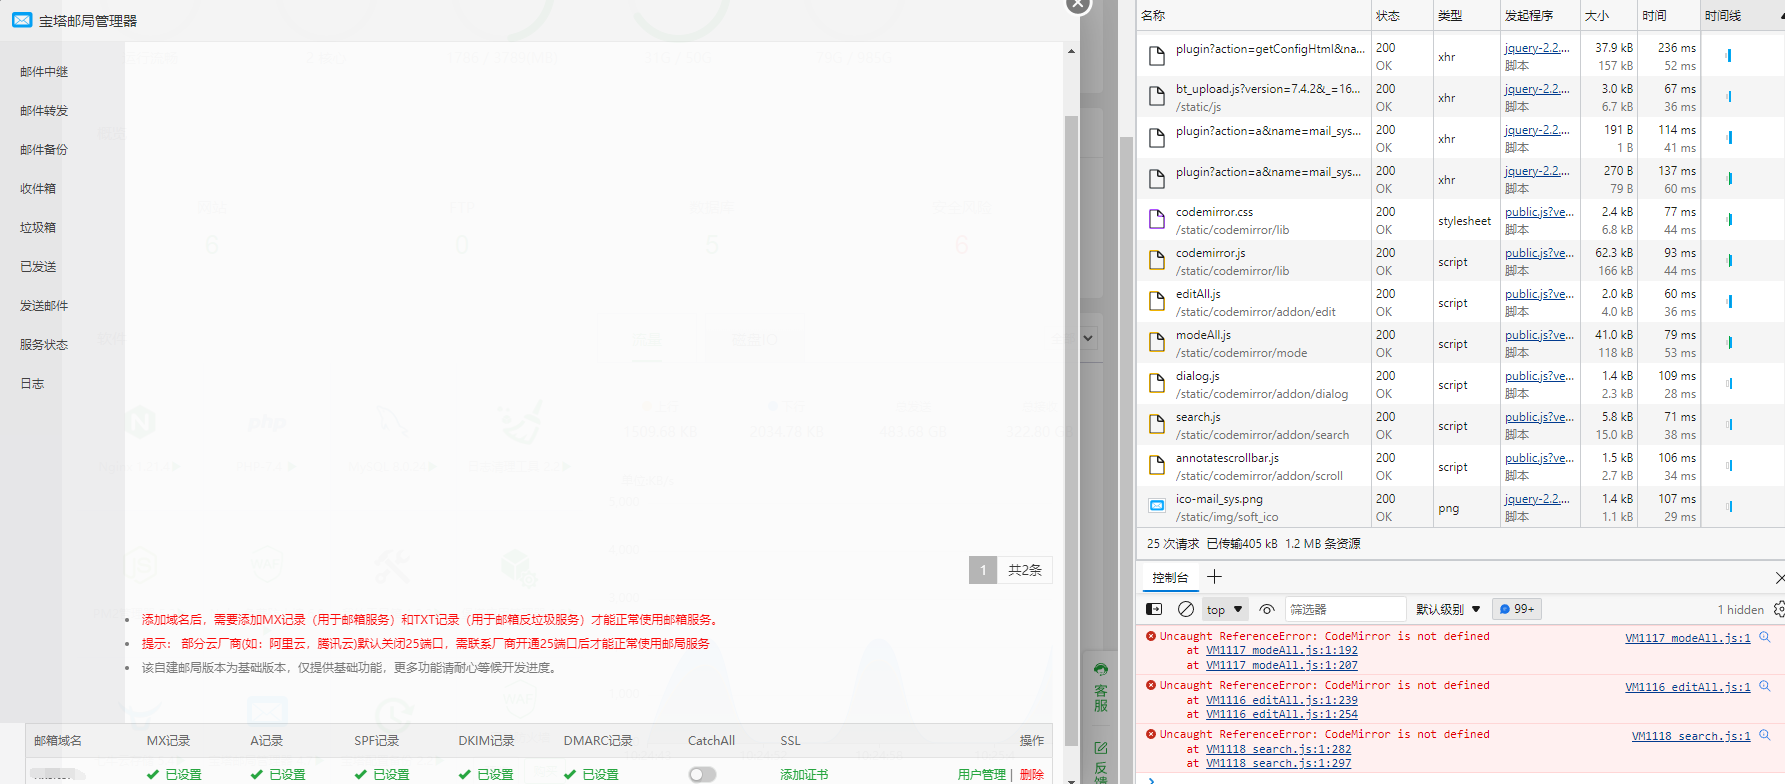The height and width of the screenshot is (784, 1785).
Task: Clear the console with the ban icon
Action: tap(1186, 609)
